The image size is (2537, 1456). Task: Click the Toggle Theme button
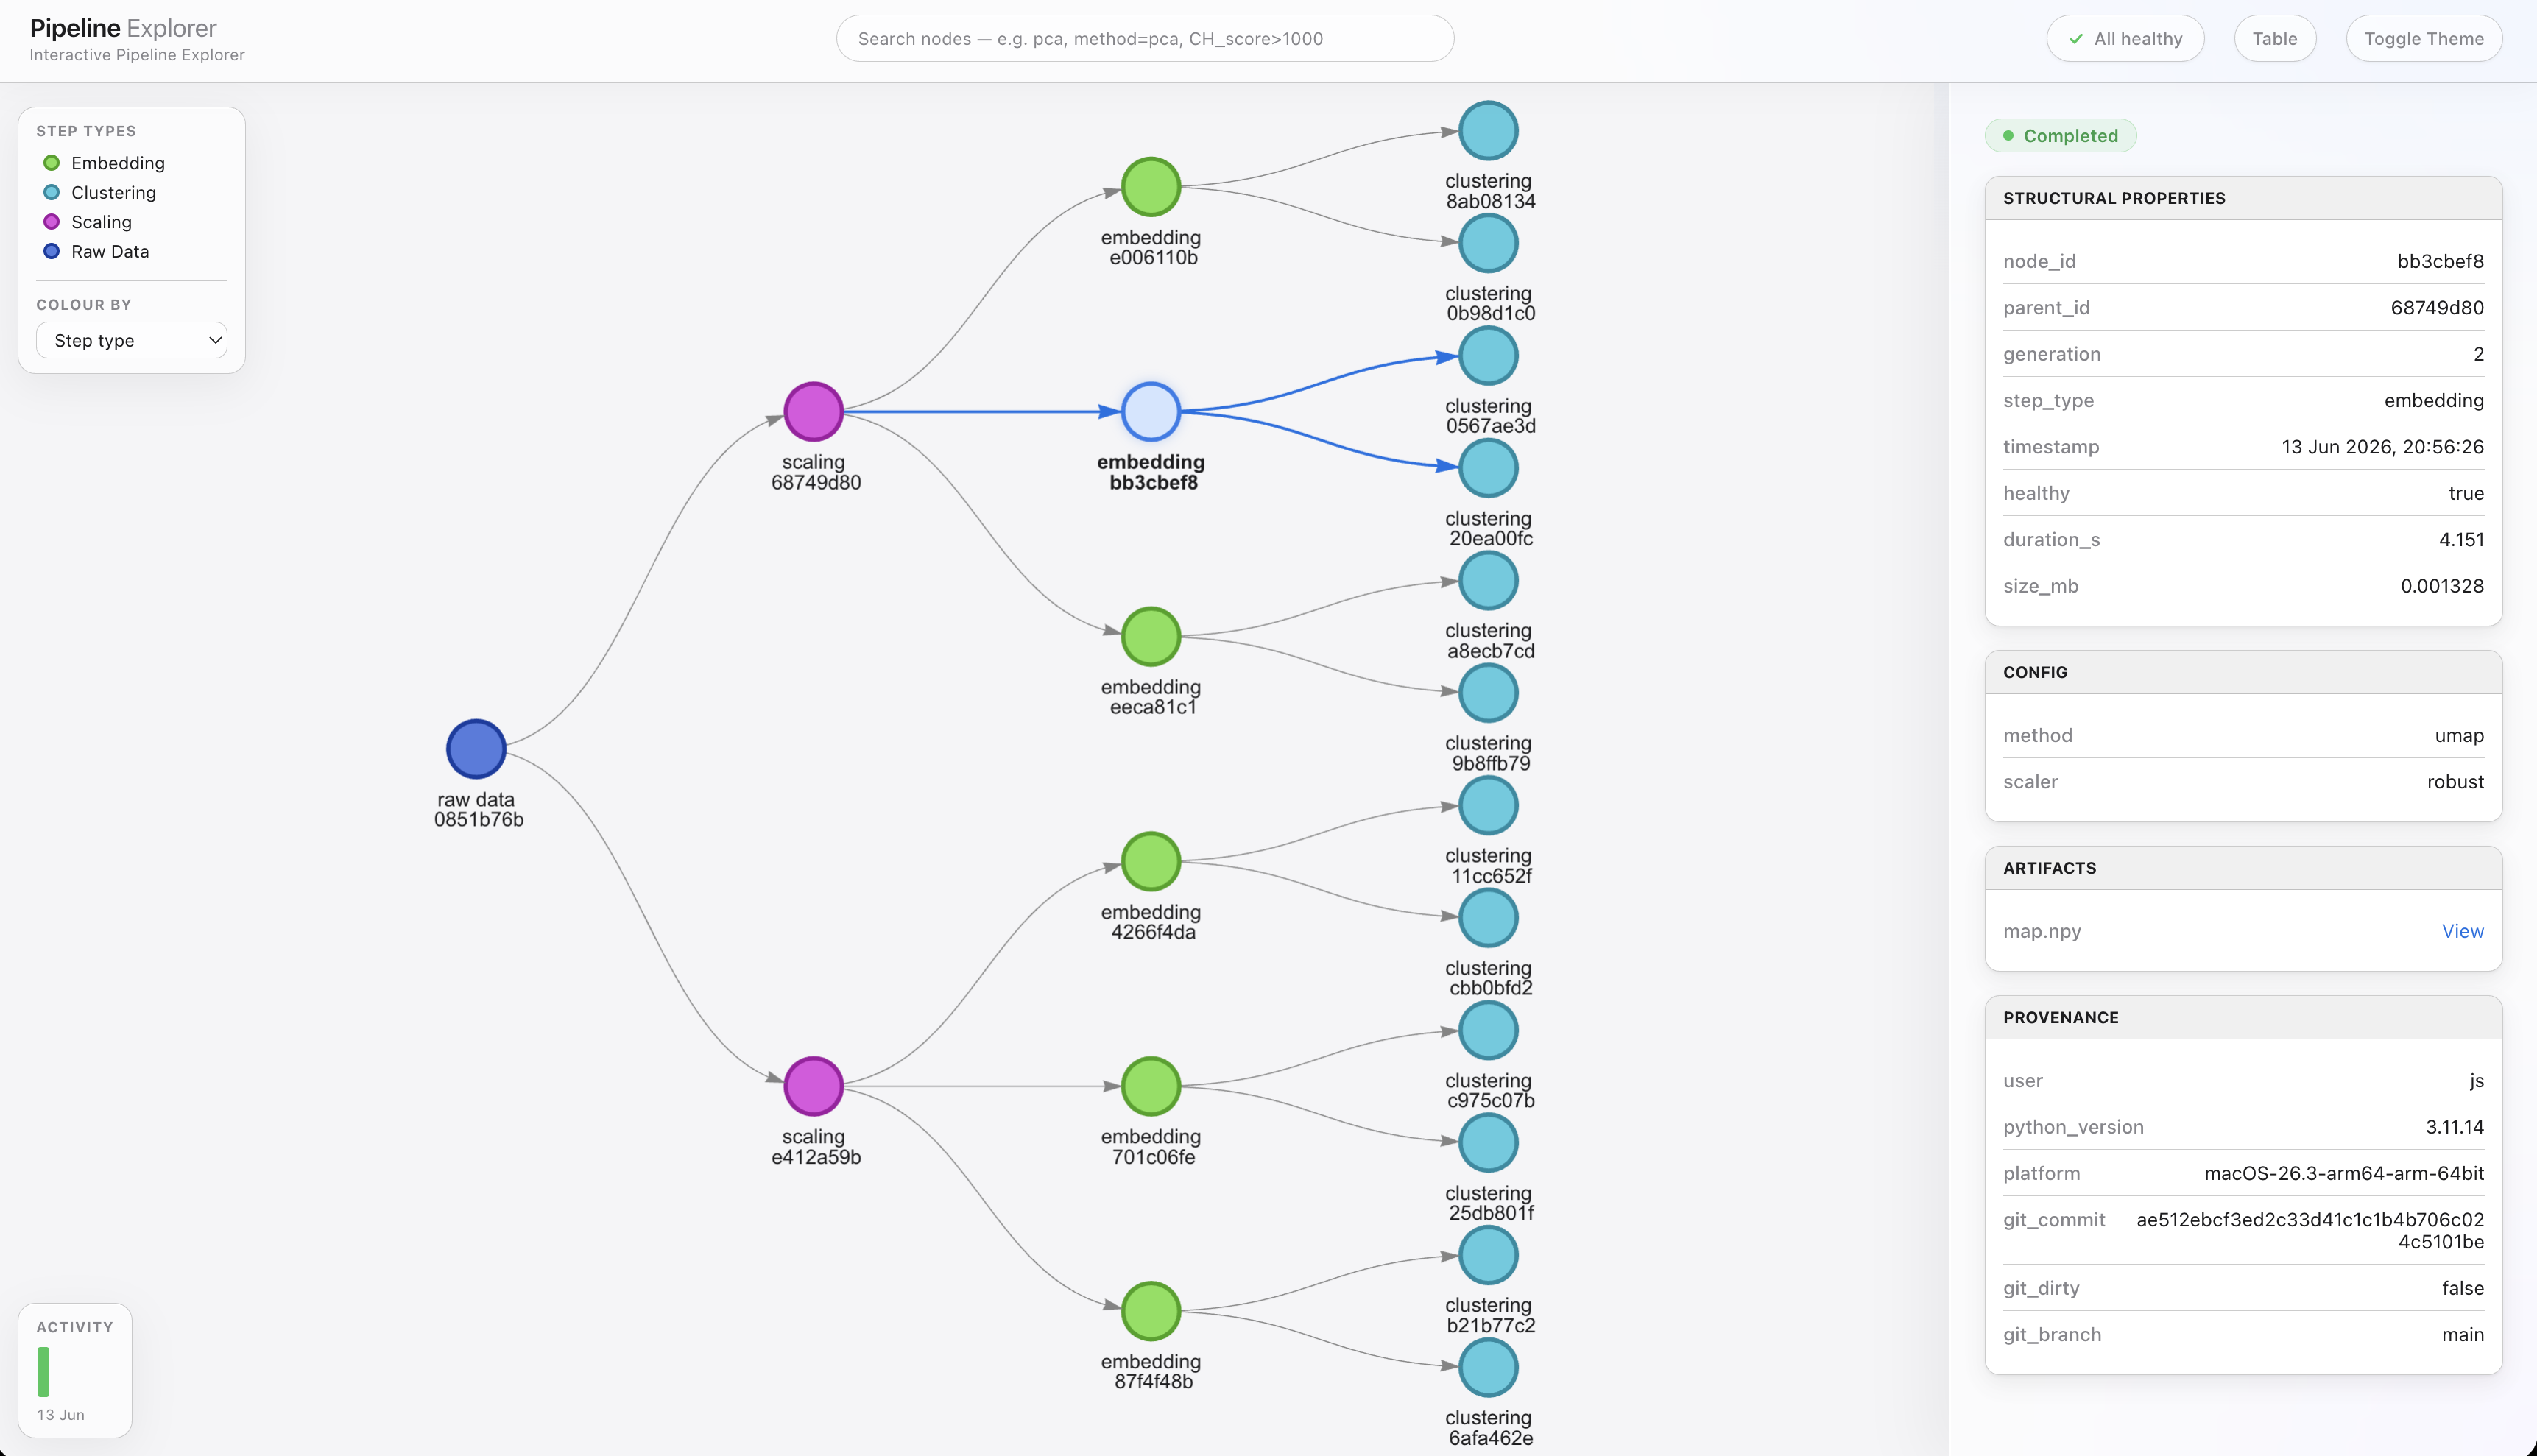tap(2424, 39)
